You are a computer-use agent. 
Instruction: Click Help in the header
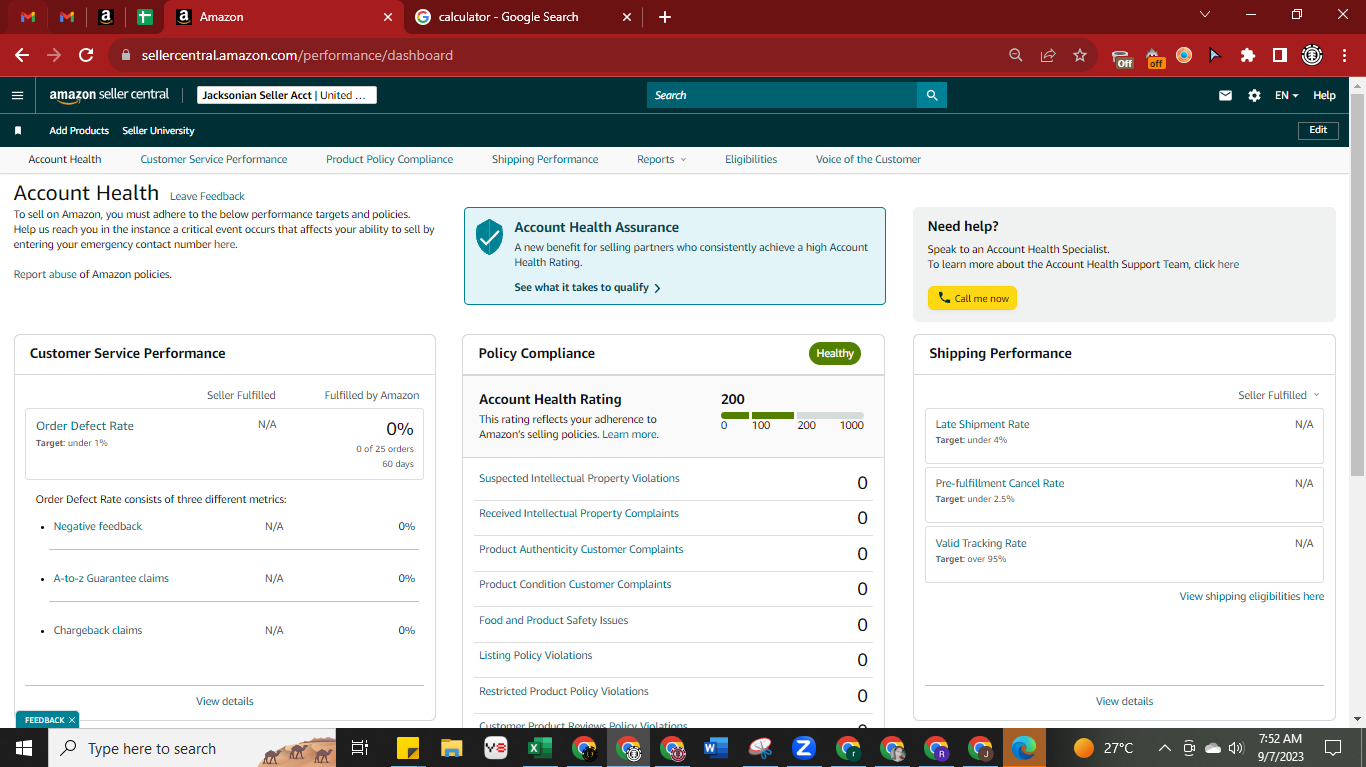(1324, 96)
